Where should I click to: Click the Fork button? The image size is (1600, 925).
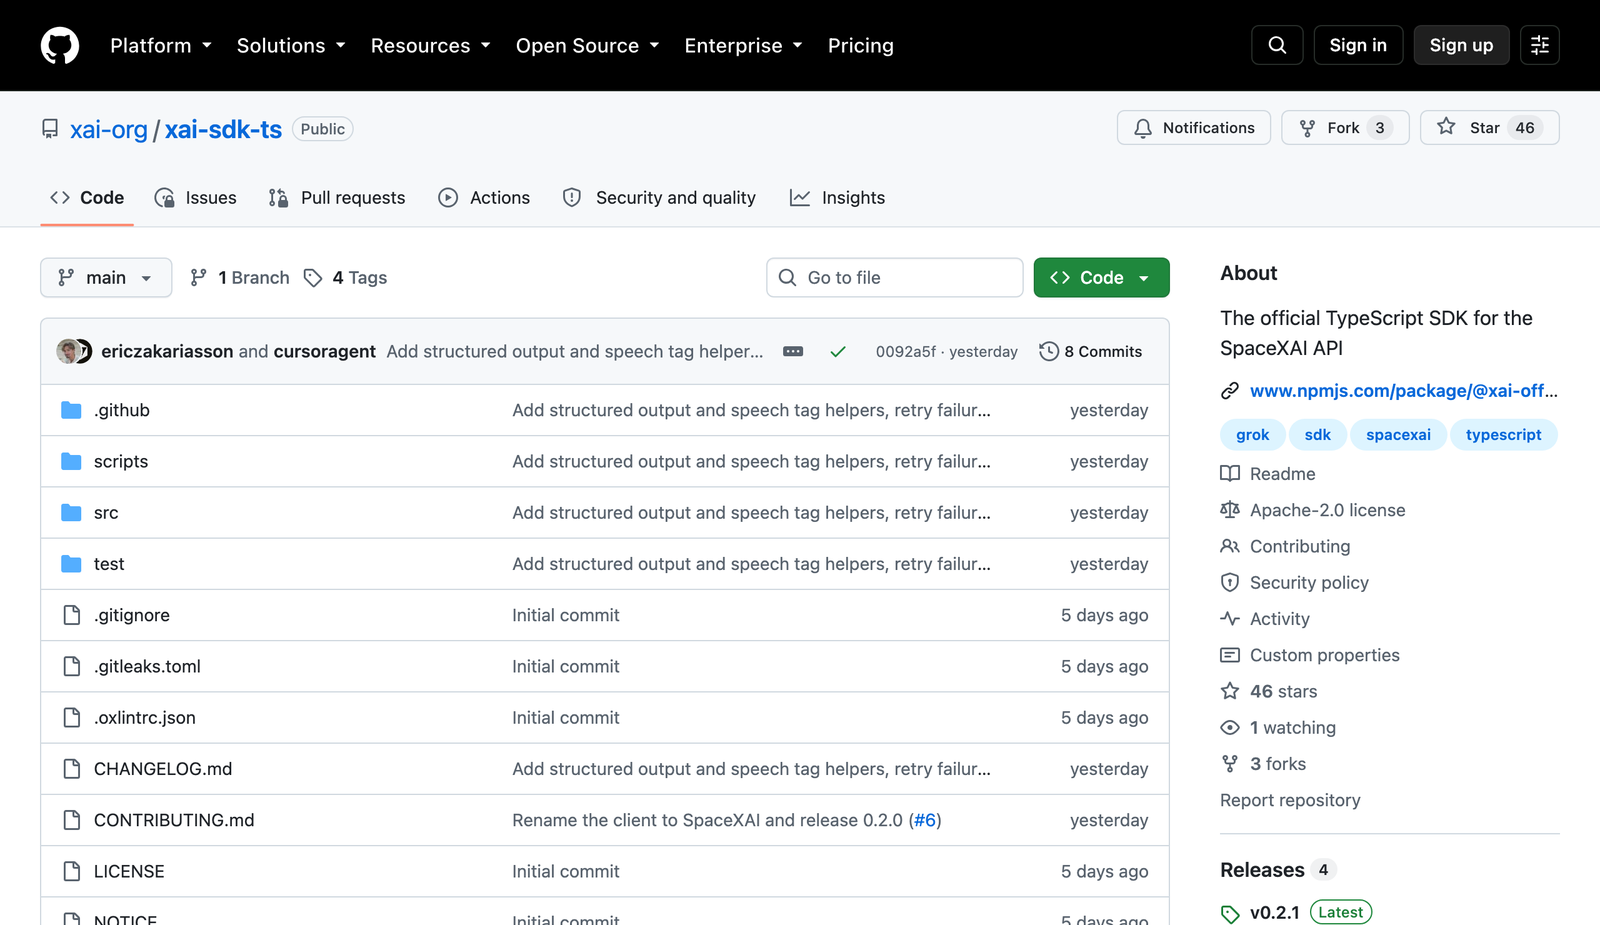point(1345,128)
